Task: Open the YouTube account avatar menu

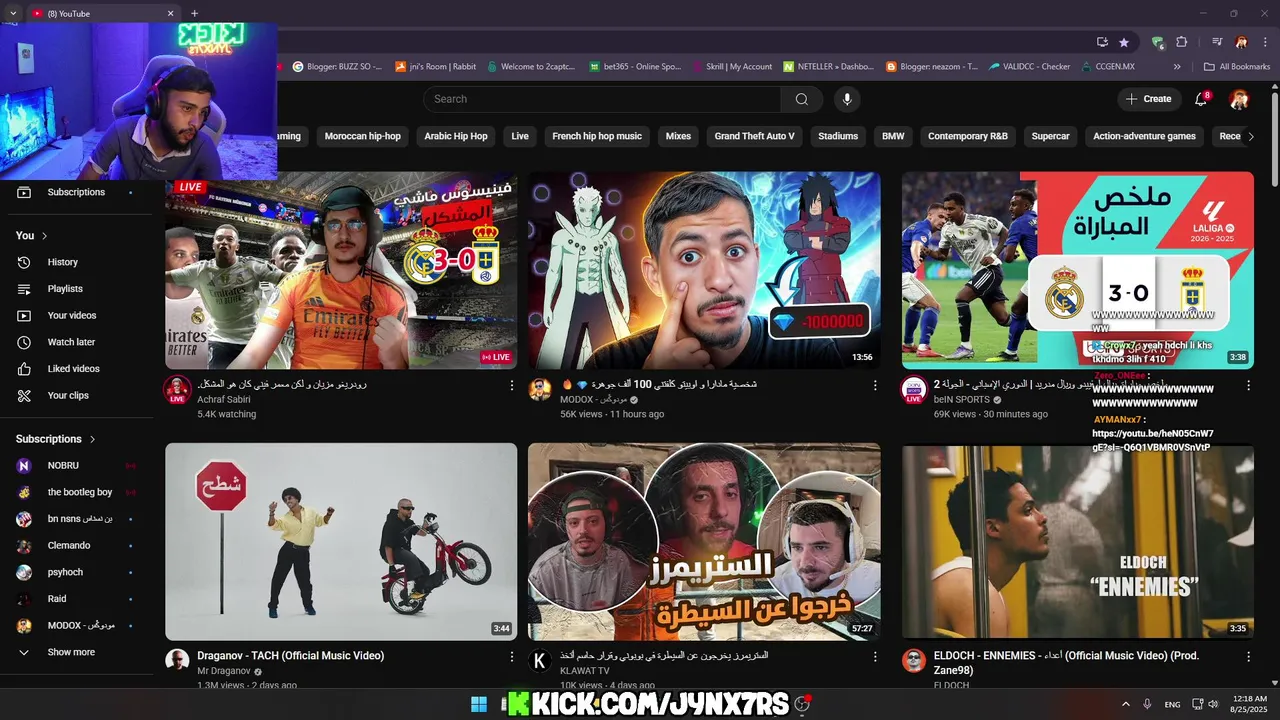Action: coord(1239,99)
